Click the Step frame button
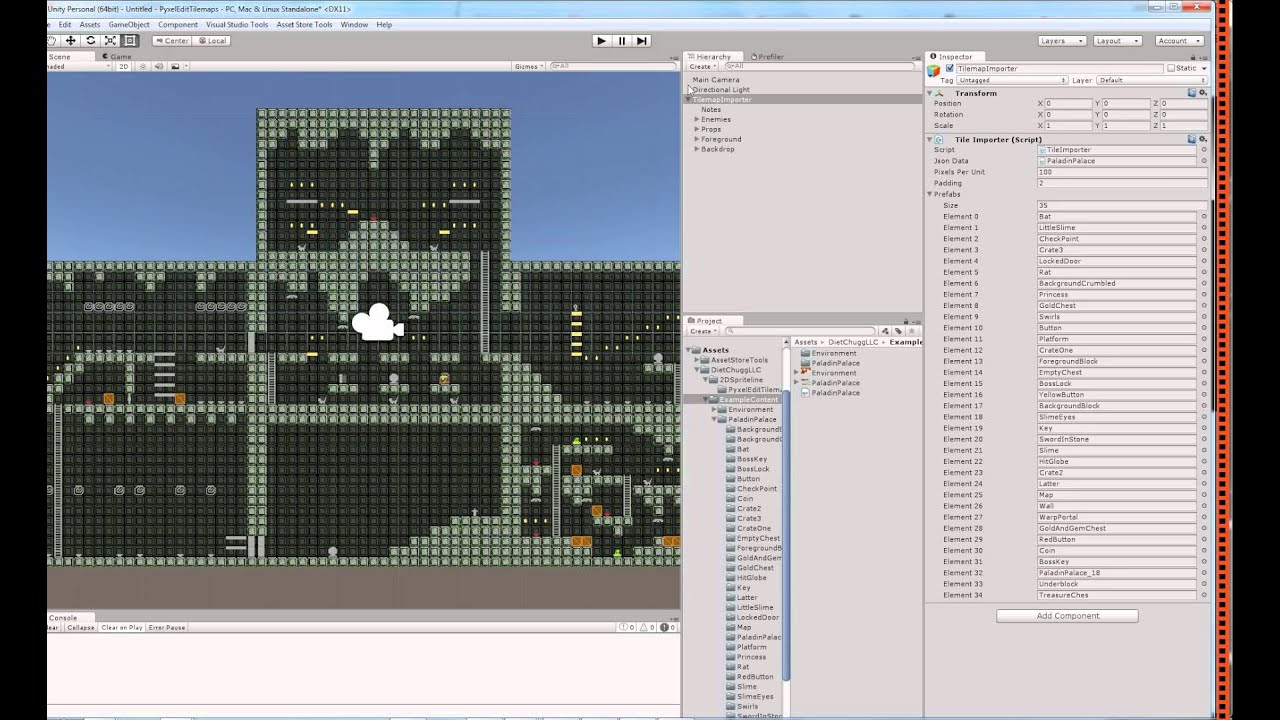The image size is (1280, 720). 642,41
